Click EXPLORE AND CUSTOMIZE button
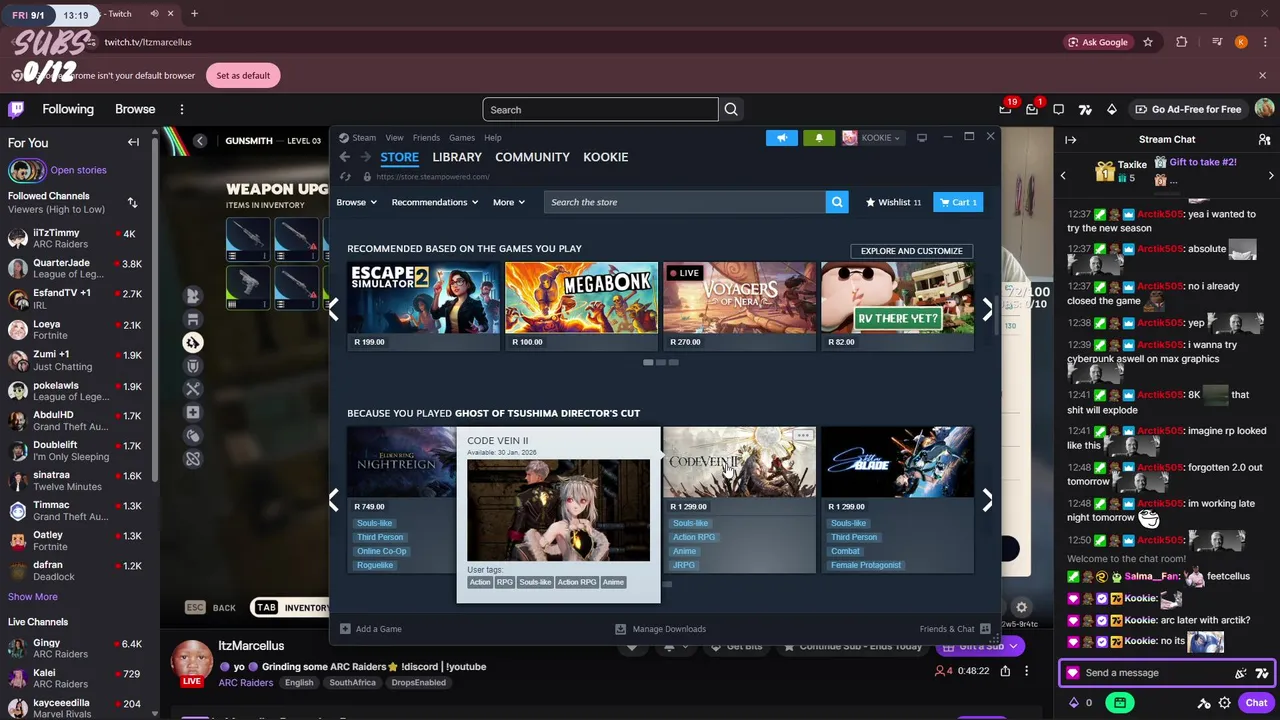The height and width of the screenshot is (720, 1280). pos(912,251)
